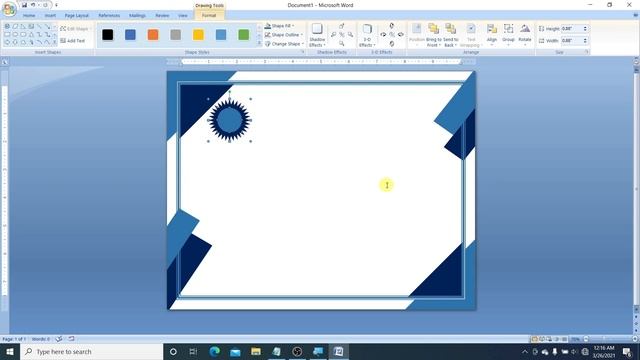
Task: Open Position dropdown in Arrange group
Action: [417, 34]
